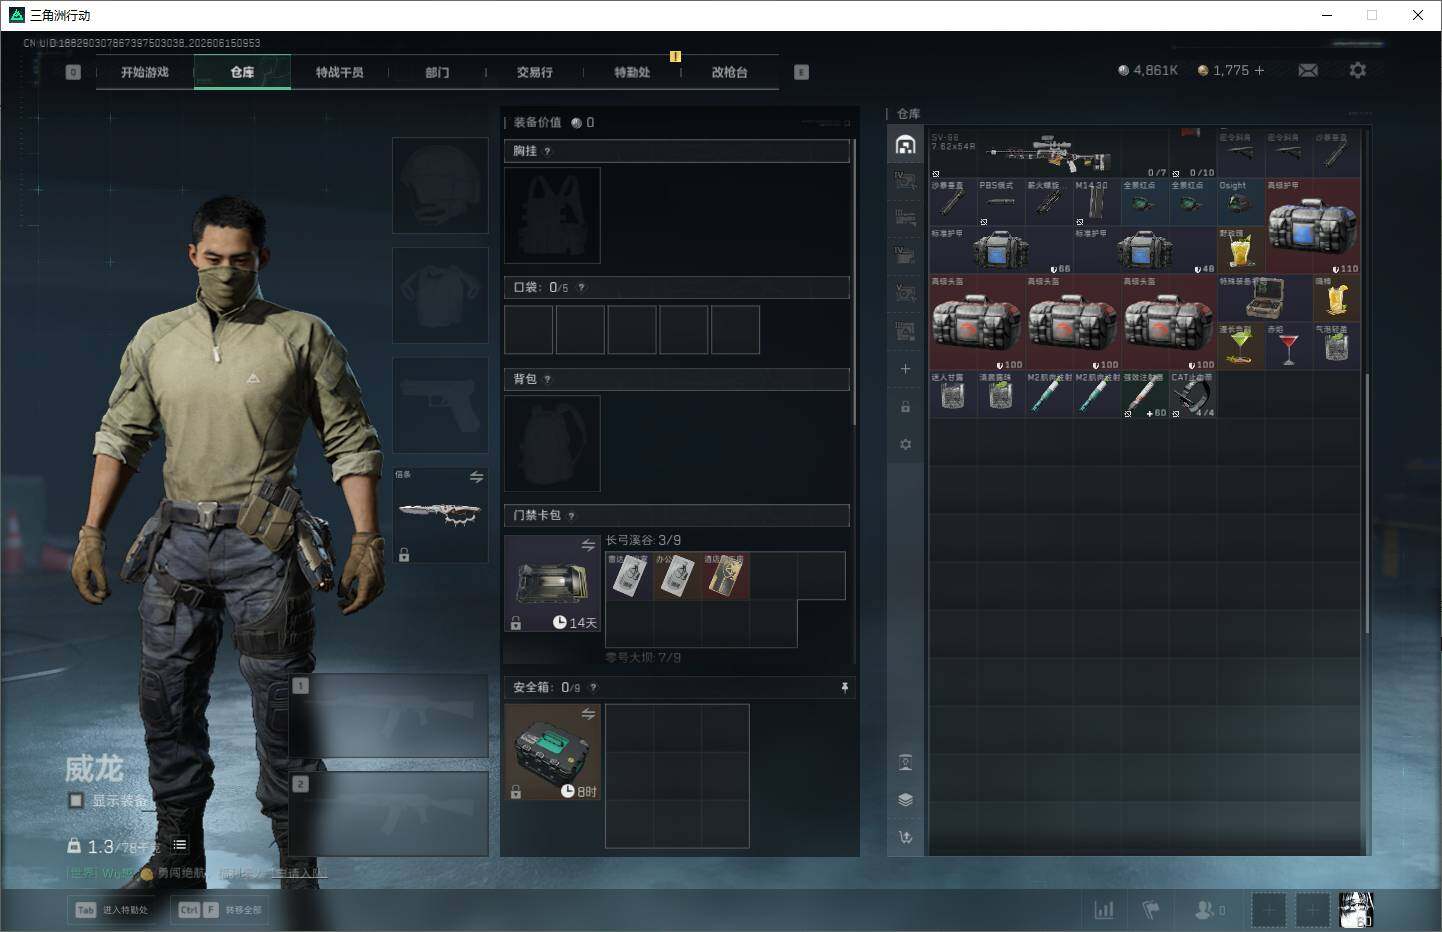Click the 4,861K currency balance
The image size is (1442, 932).
pyautogui.click(x=1148, y=70)
